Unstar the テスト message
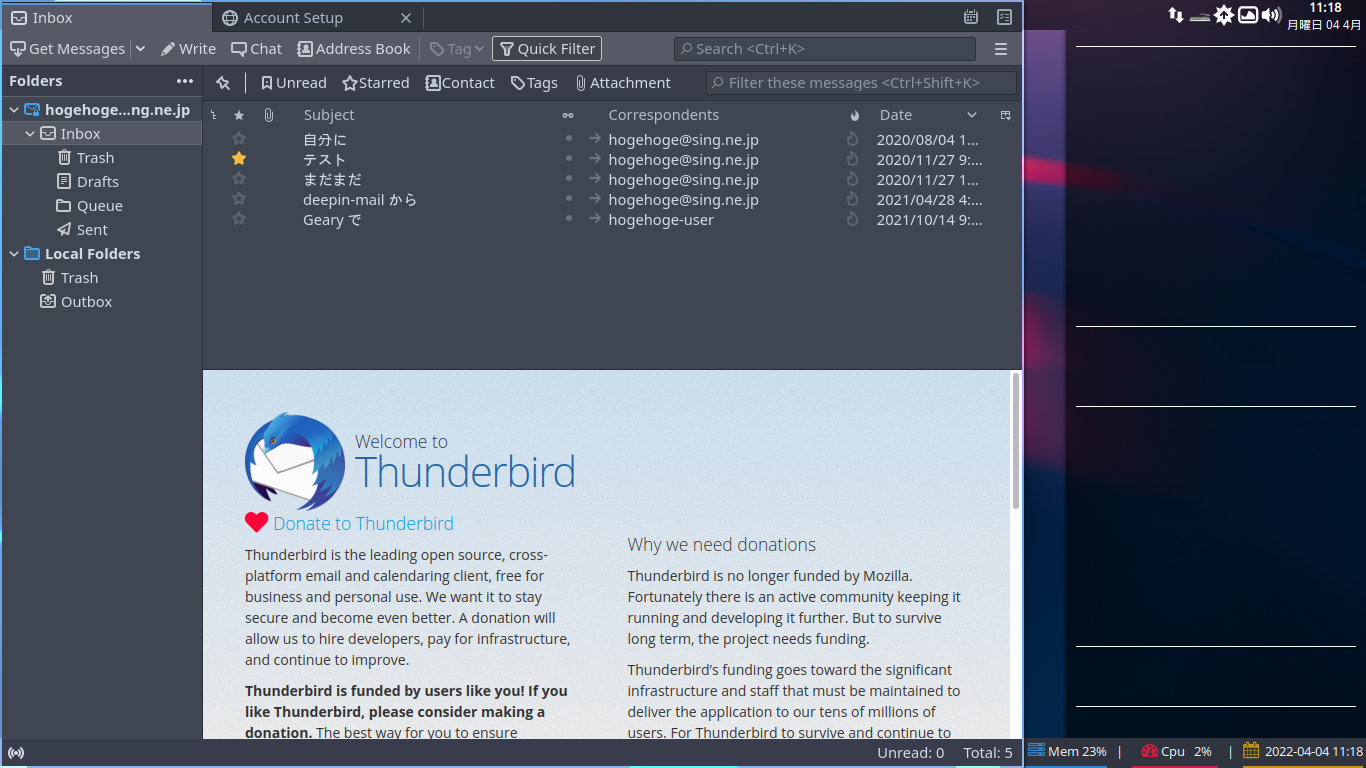This screenshot has width=1366, height=768. click(x=239, y=159)
